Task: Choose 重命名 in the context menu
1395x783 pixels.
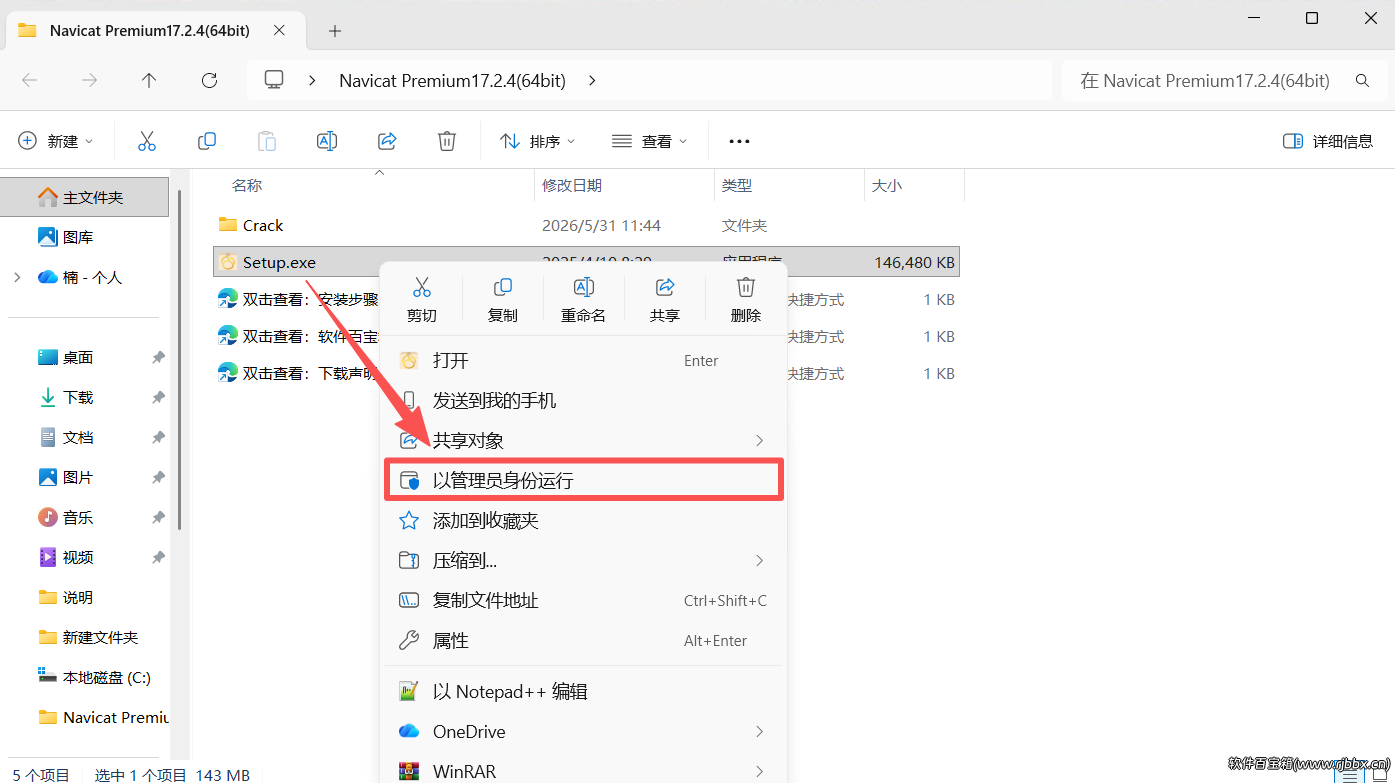Action: (584, 300)
